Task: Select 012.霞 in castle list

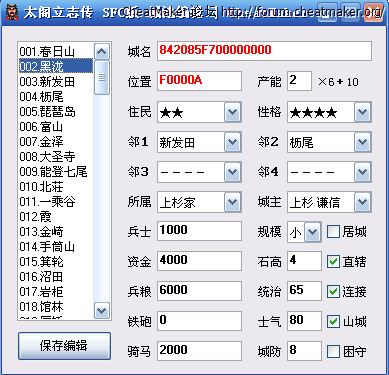Action: point(56,216)
